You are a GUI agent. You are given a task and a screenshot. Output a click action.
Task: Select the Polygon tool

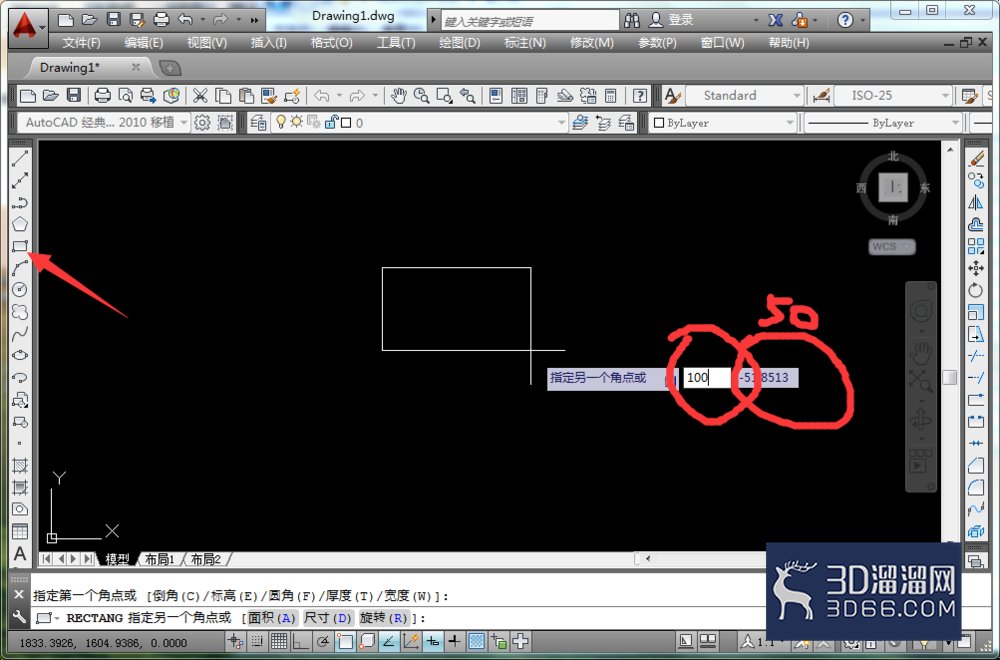[20, 224]
